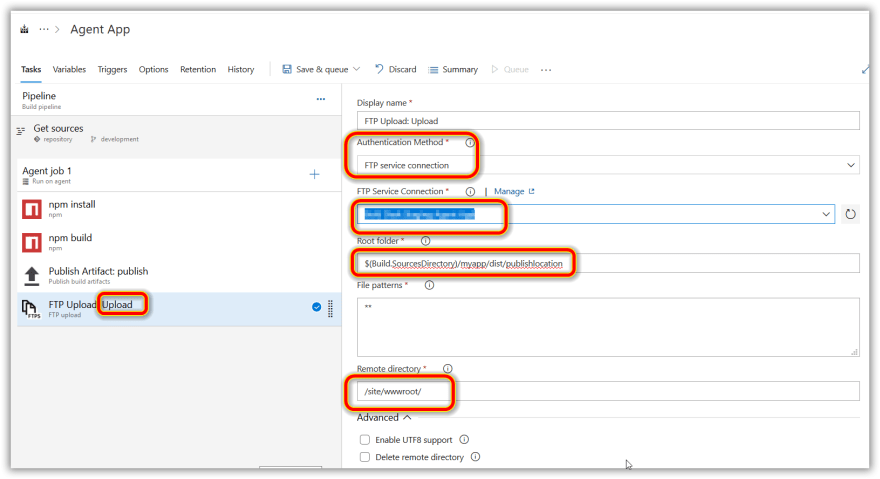Select the npm build task
880x479 pixels.
(179, 242)
